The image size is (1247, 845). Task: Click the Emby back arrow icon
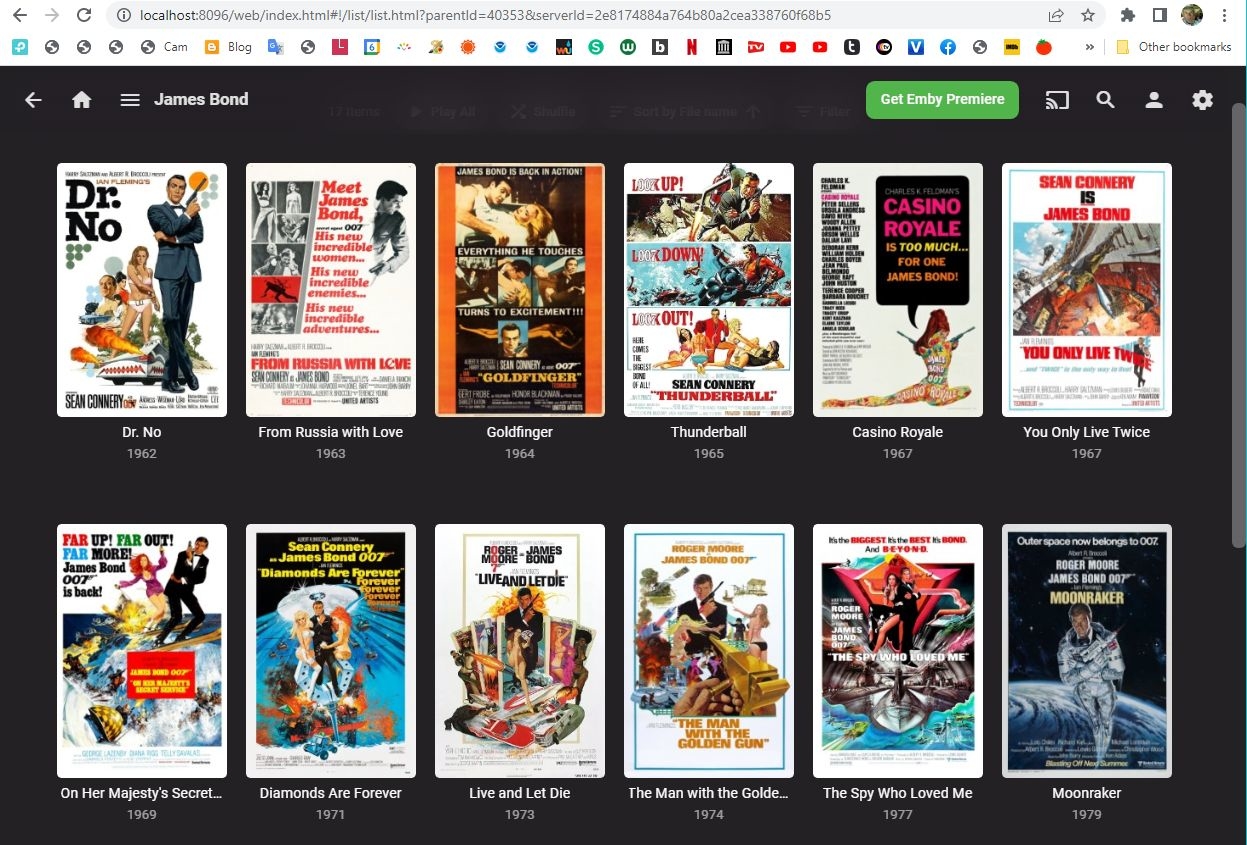(x=33, y=100)
